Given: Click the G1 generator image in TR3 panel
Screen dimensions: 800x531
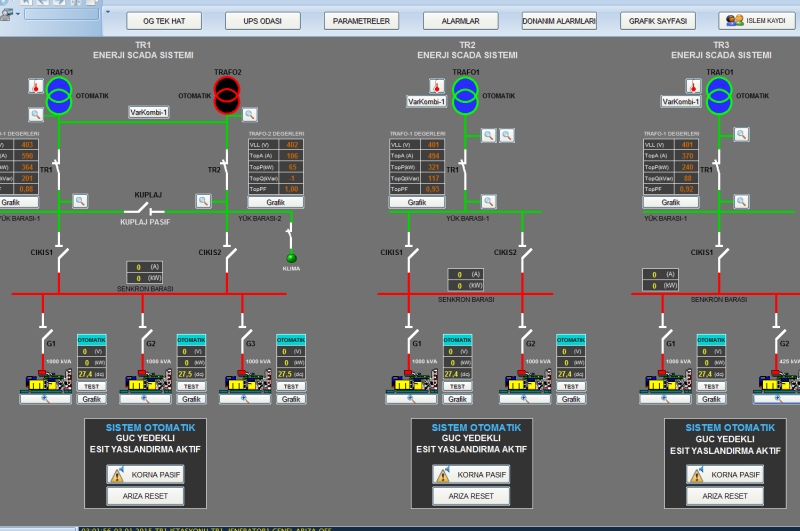Looking at the screenshot, I should tap(666, 382).
